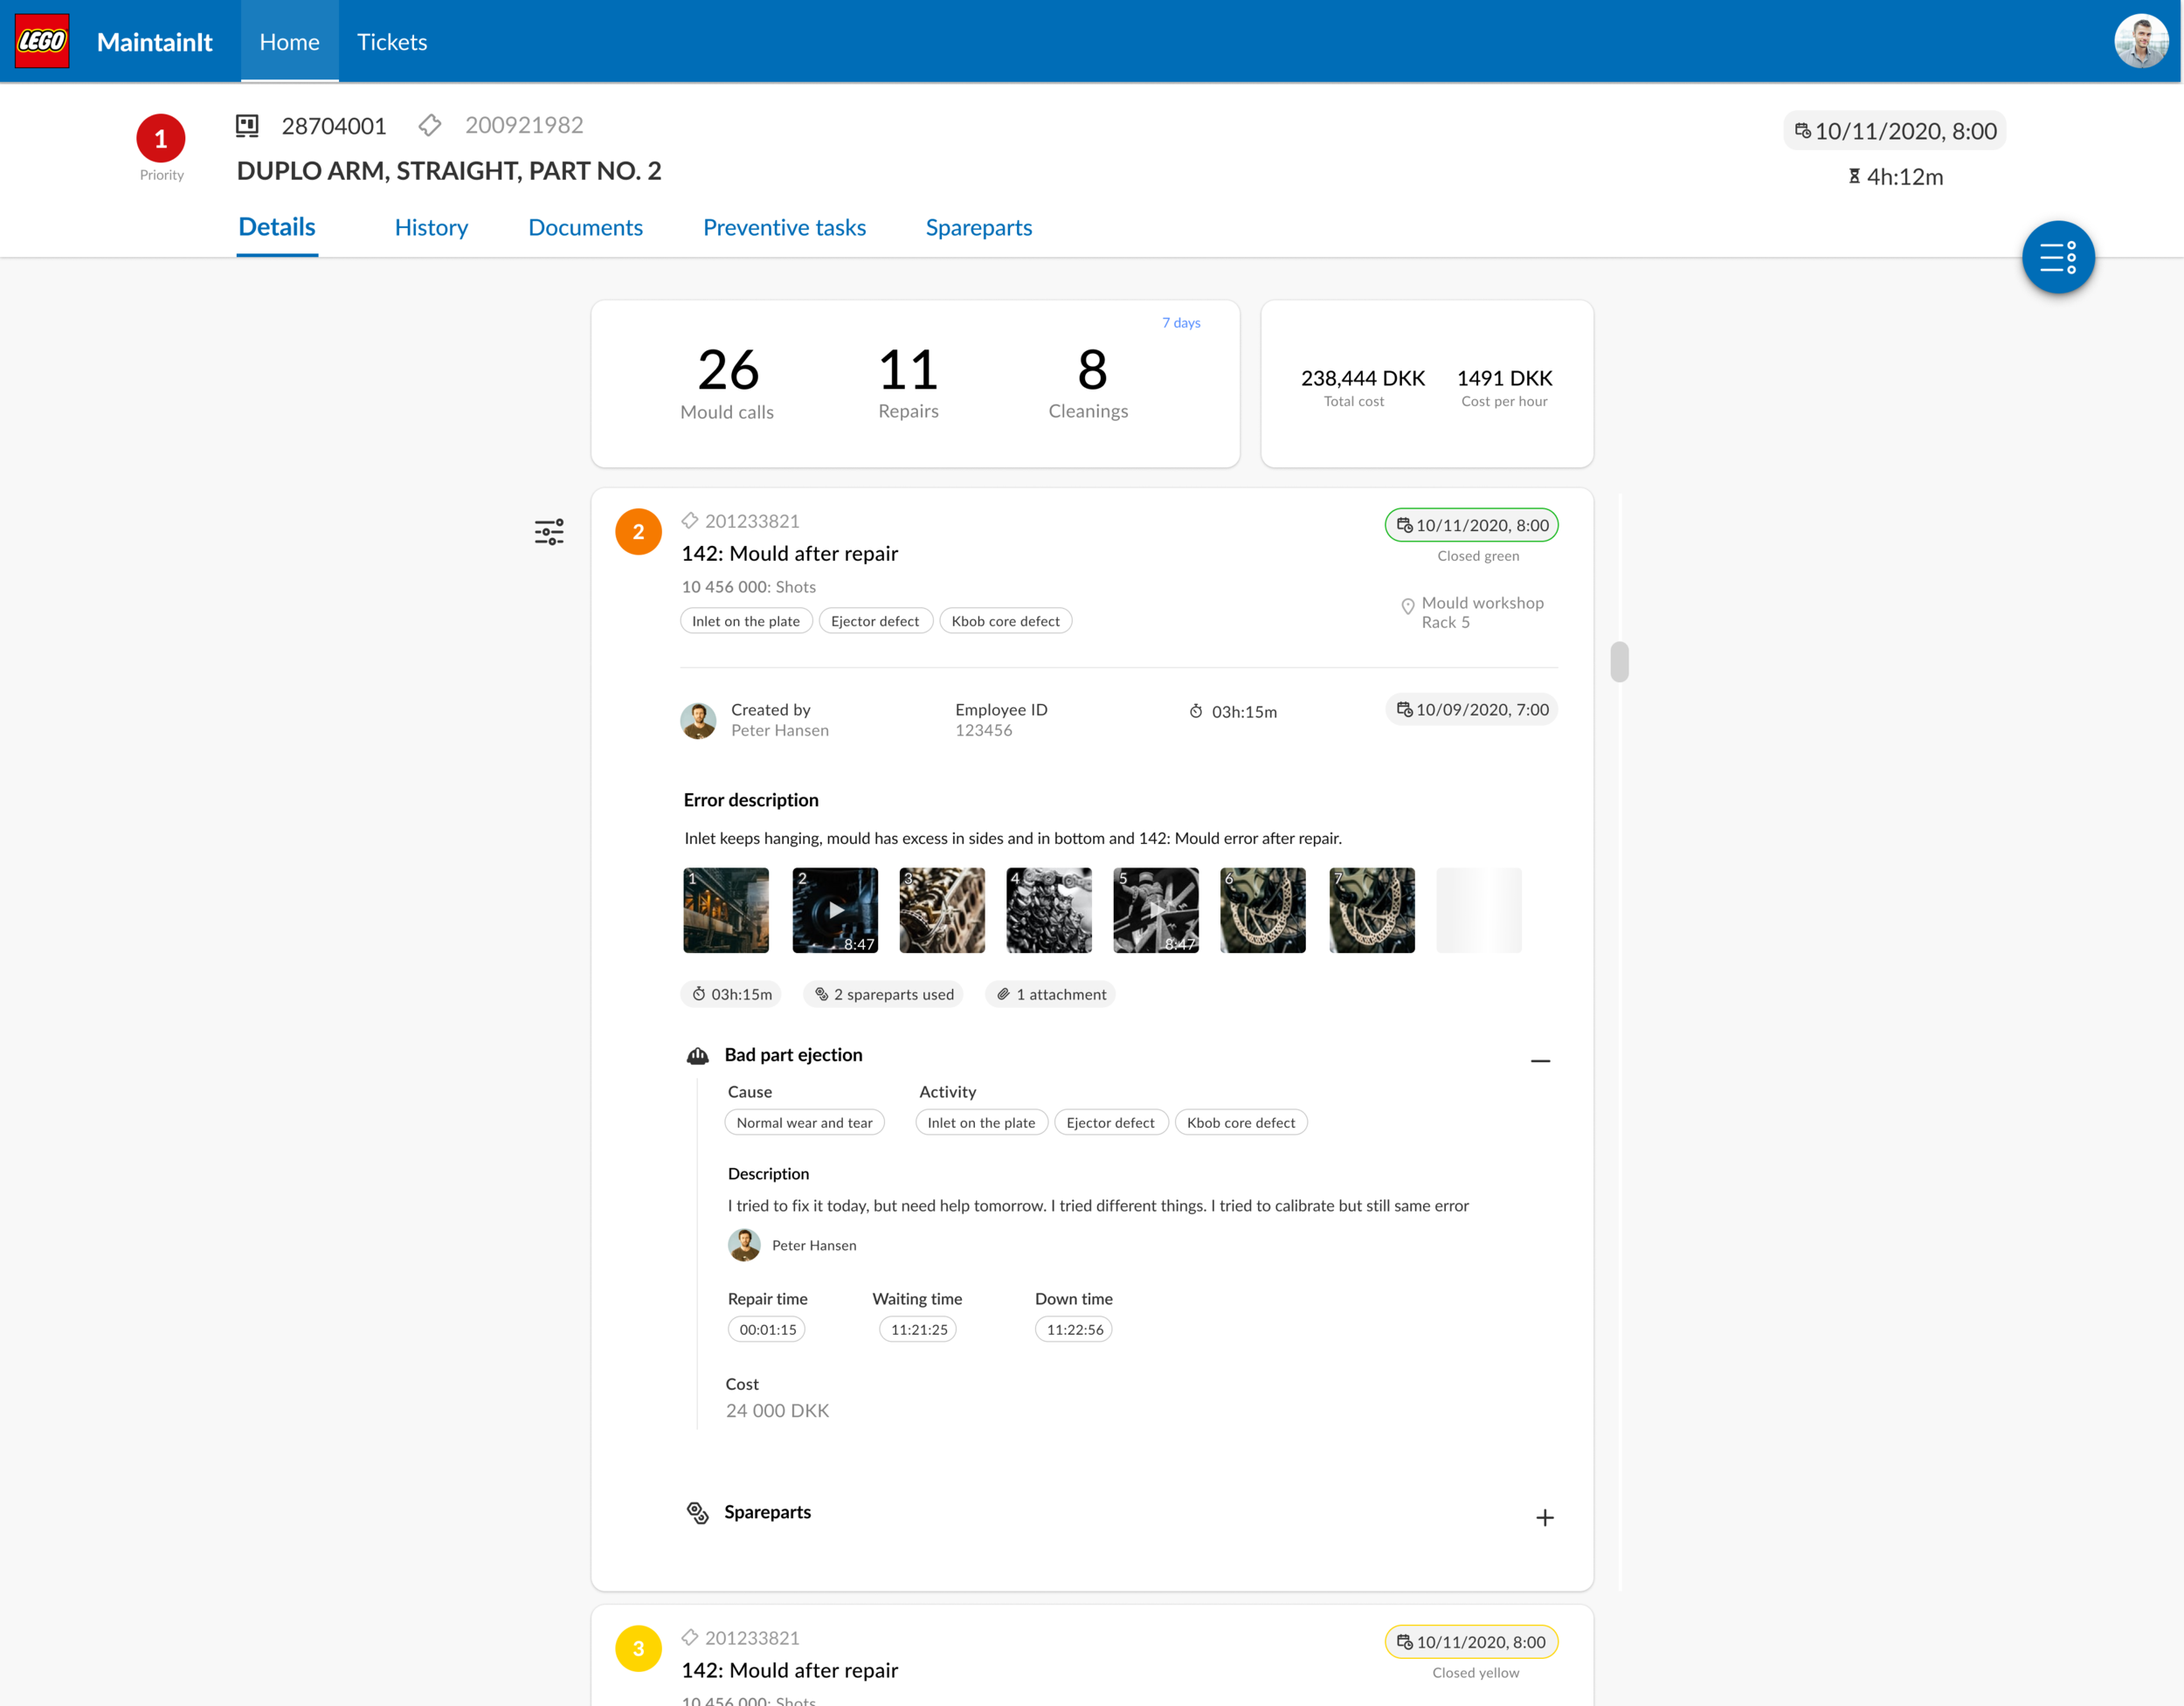2184x1706 pixels.
Task: Click the vertical scrollbar handle
Action: coord(1619,661)
